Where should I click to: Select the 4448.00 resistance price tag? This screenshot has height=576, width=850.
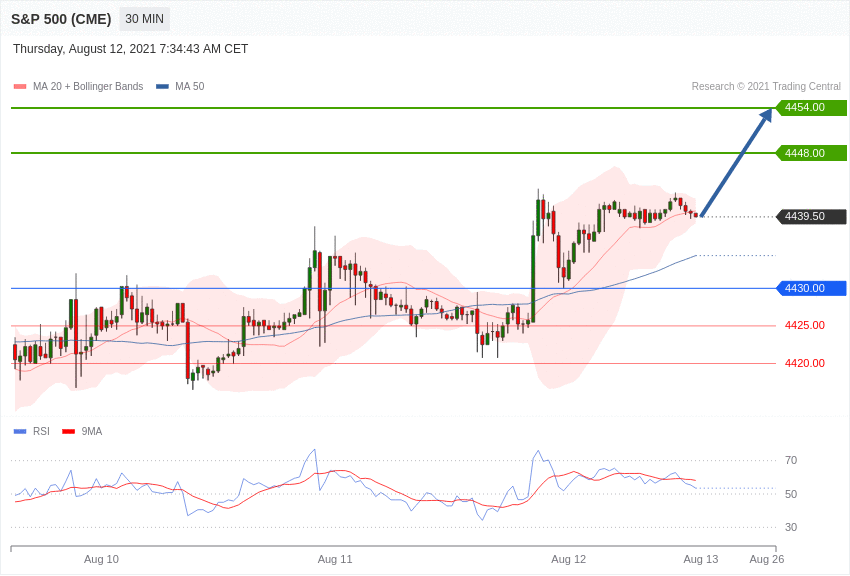[x=811, y=153]
